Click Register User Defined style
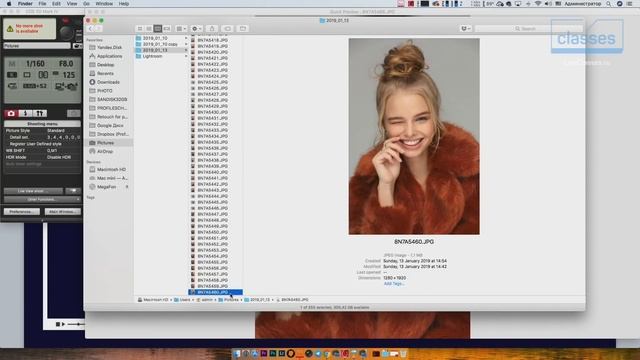Image resolution: width=640 pixels, height=360 pixels. point(36,144)
